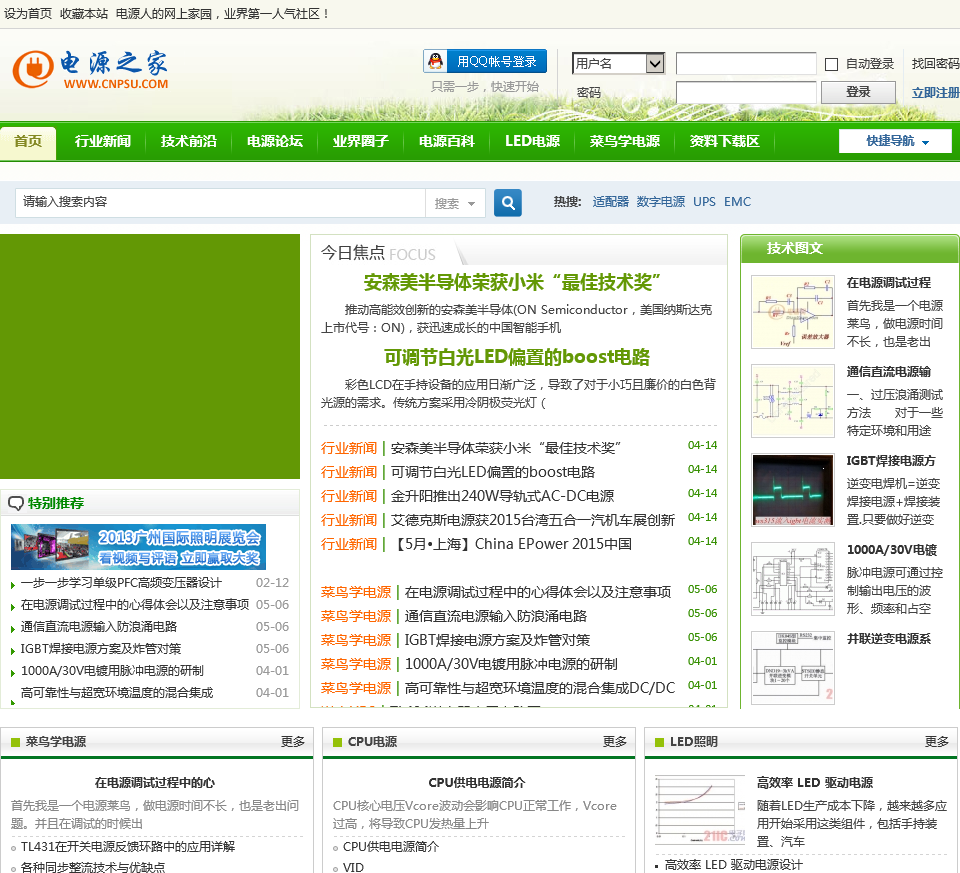Click the speech bubble icon beside 特别推荐

coord(16,503)
